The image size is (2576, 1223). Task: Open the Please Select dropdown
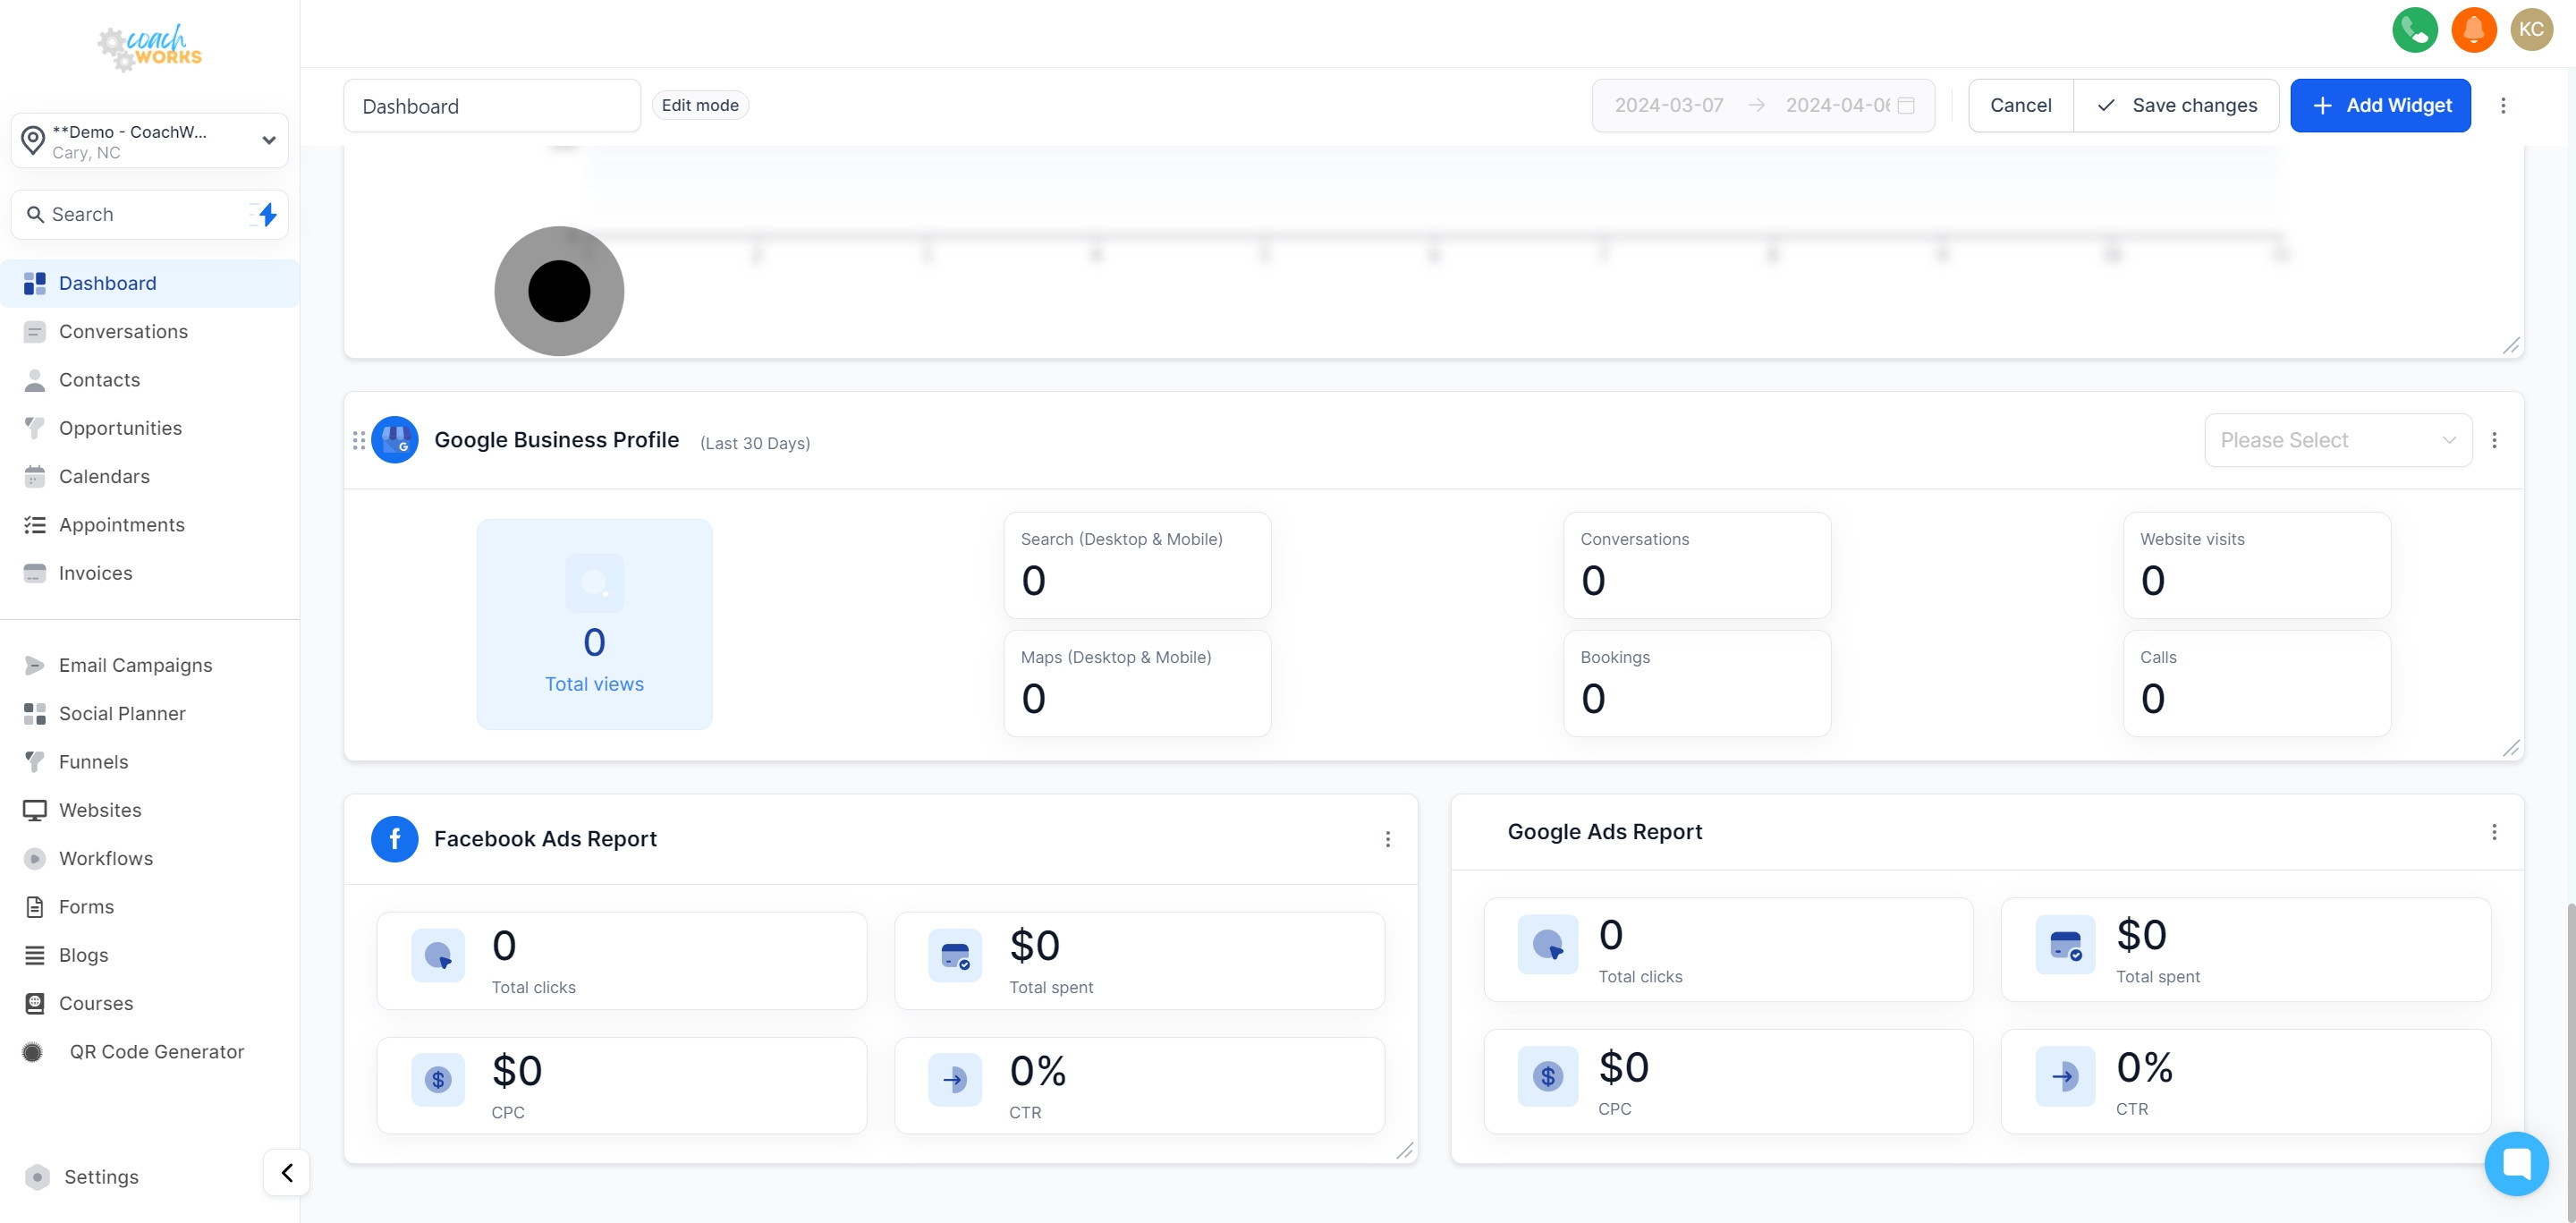point(2337,440)
